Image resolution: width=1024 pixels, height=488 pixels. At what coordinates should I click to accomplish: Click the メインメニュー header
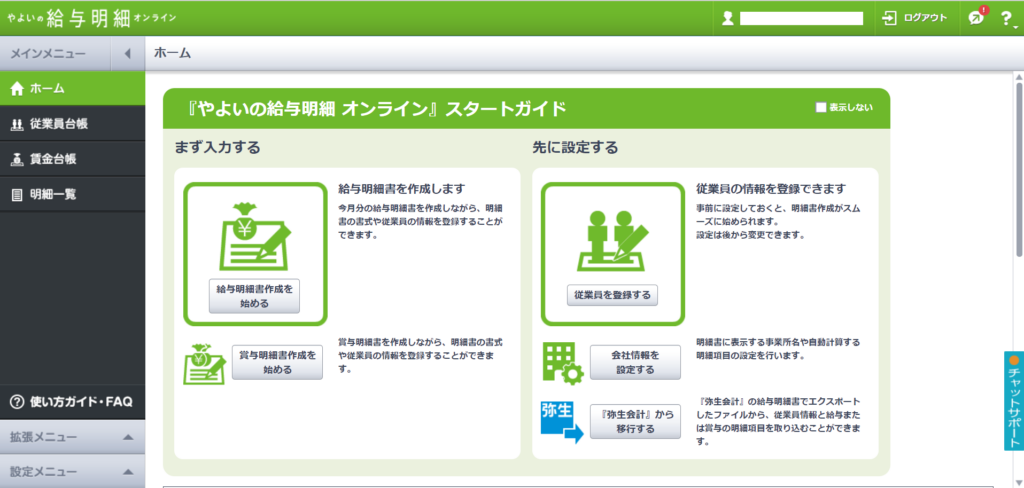point(55,54)
